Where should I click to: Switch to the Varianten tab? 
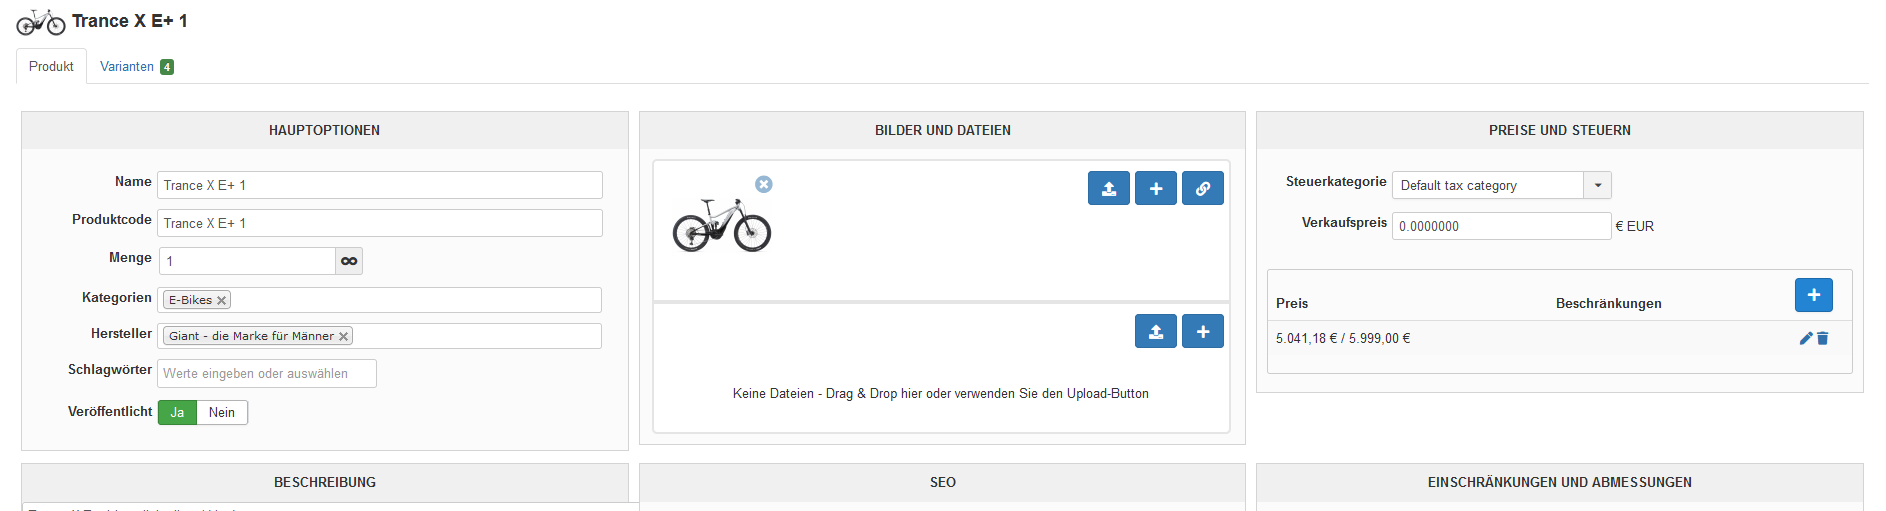[x=136, y=67]
